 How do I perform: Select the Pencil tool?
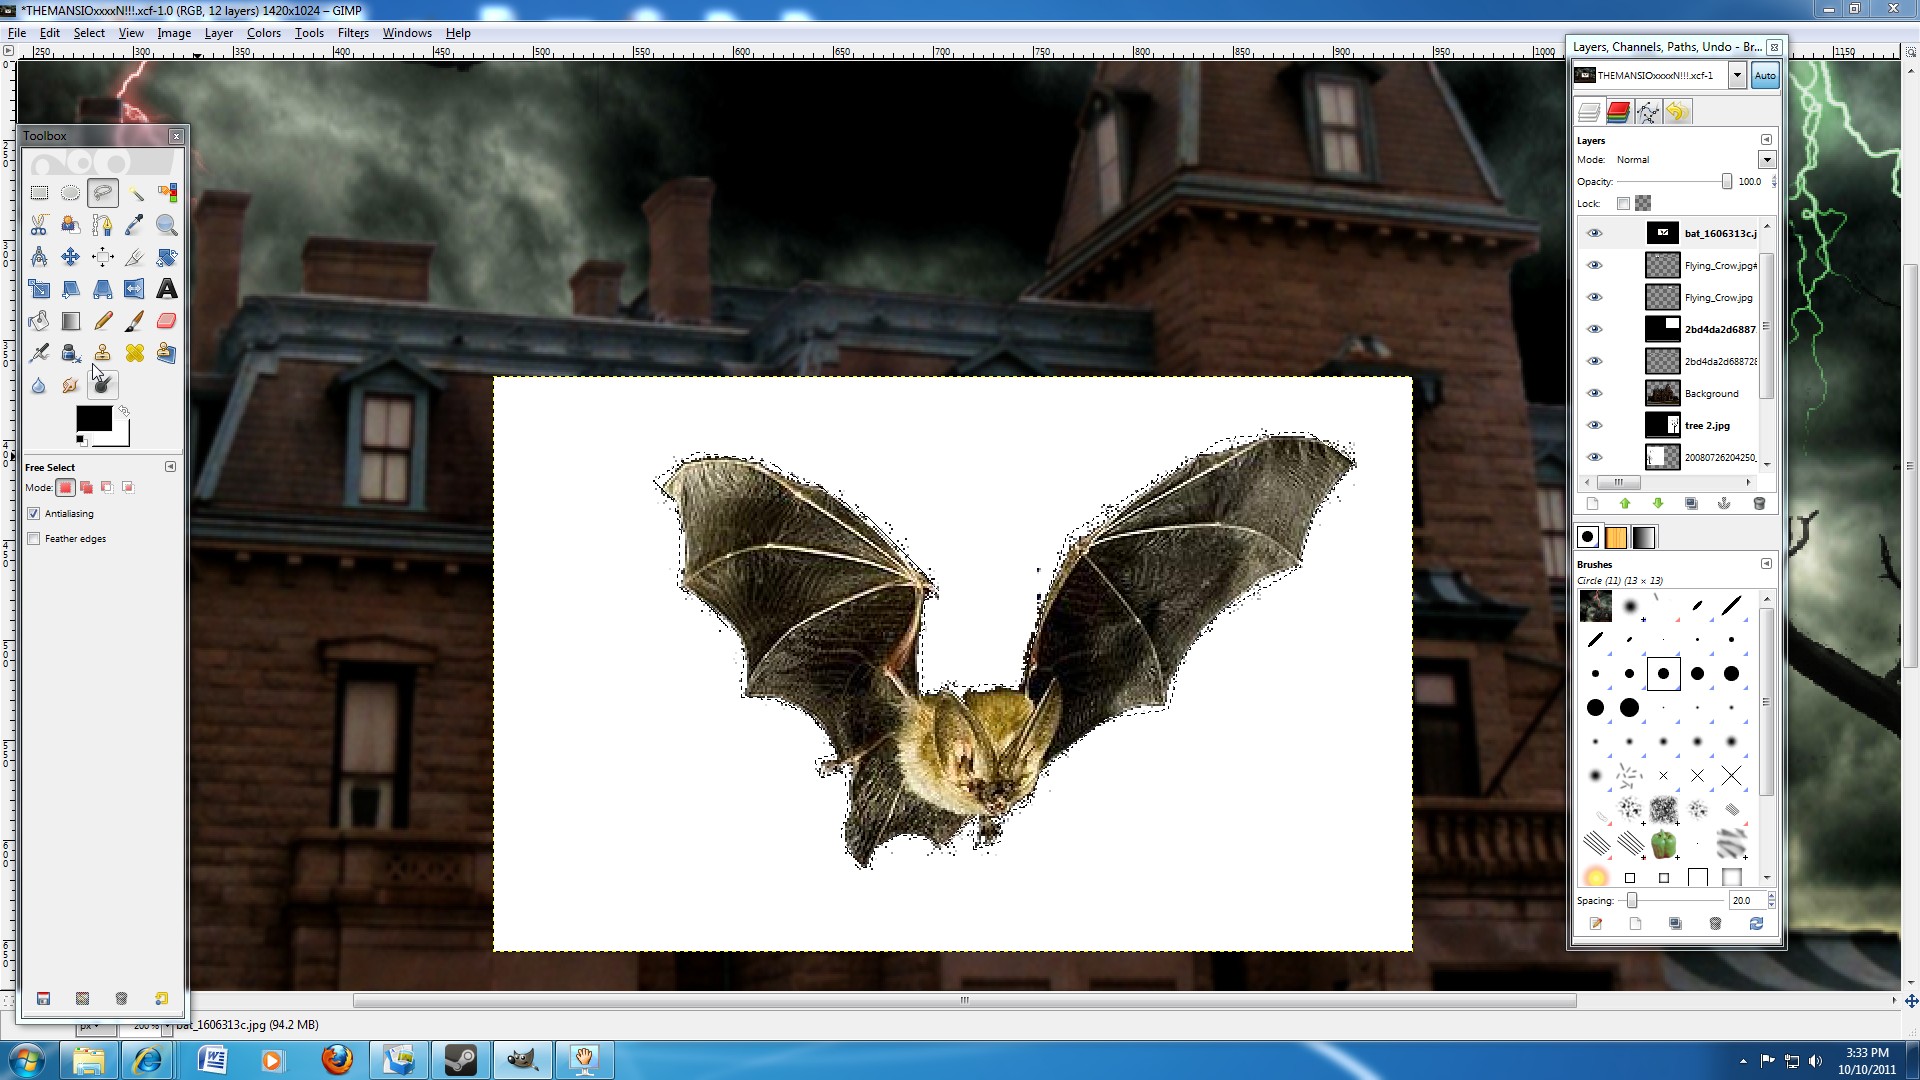[102, 321]
